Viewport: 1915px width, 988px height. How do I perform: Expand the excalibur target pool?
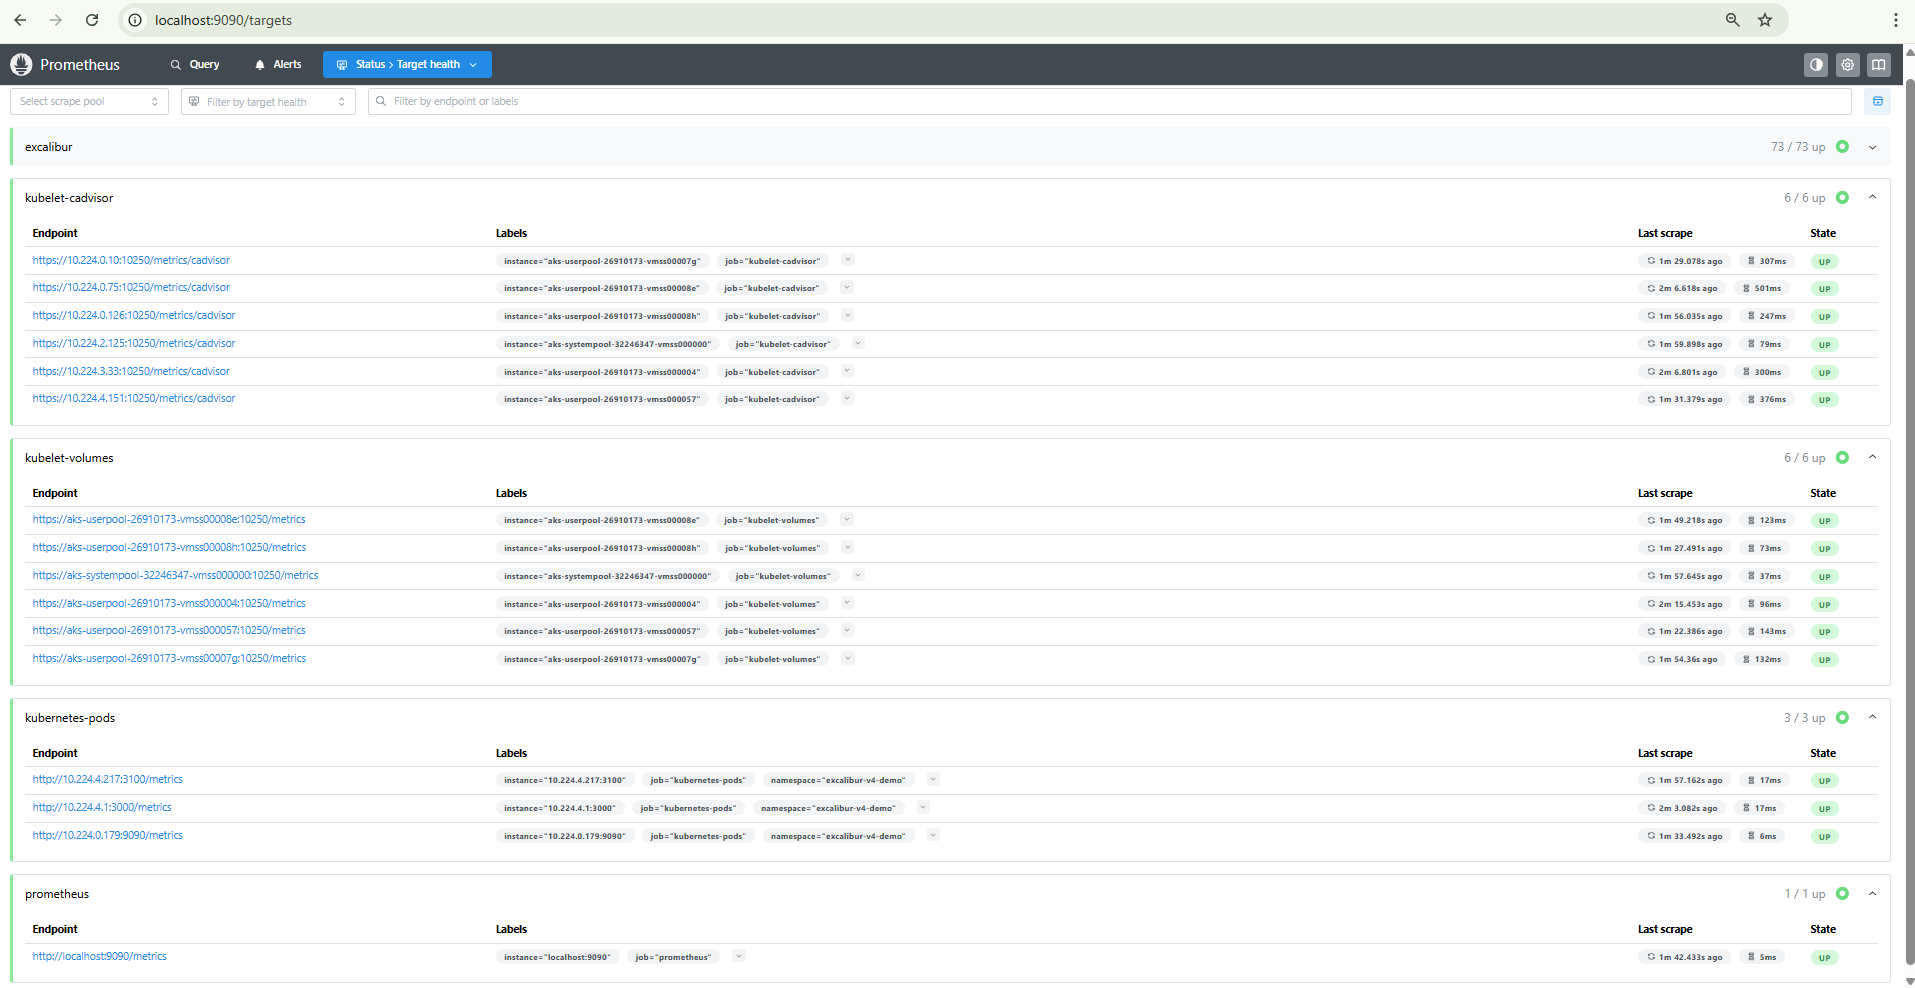1872,146
